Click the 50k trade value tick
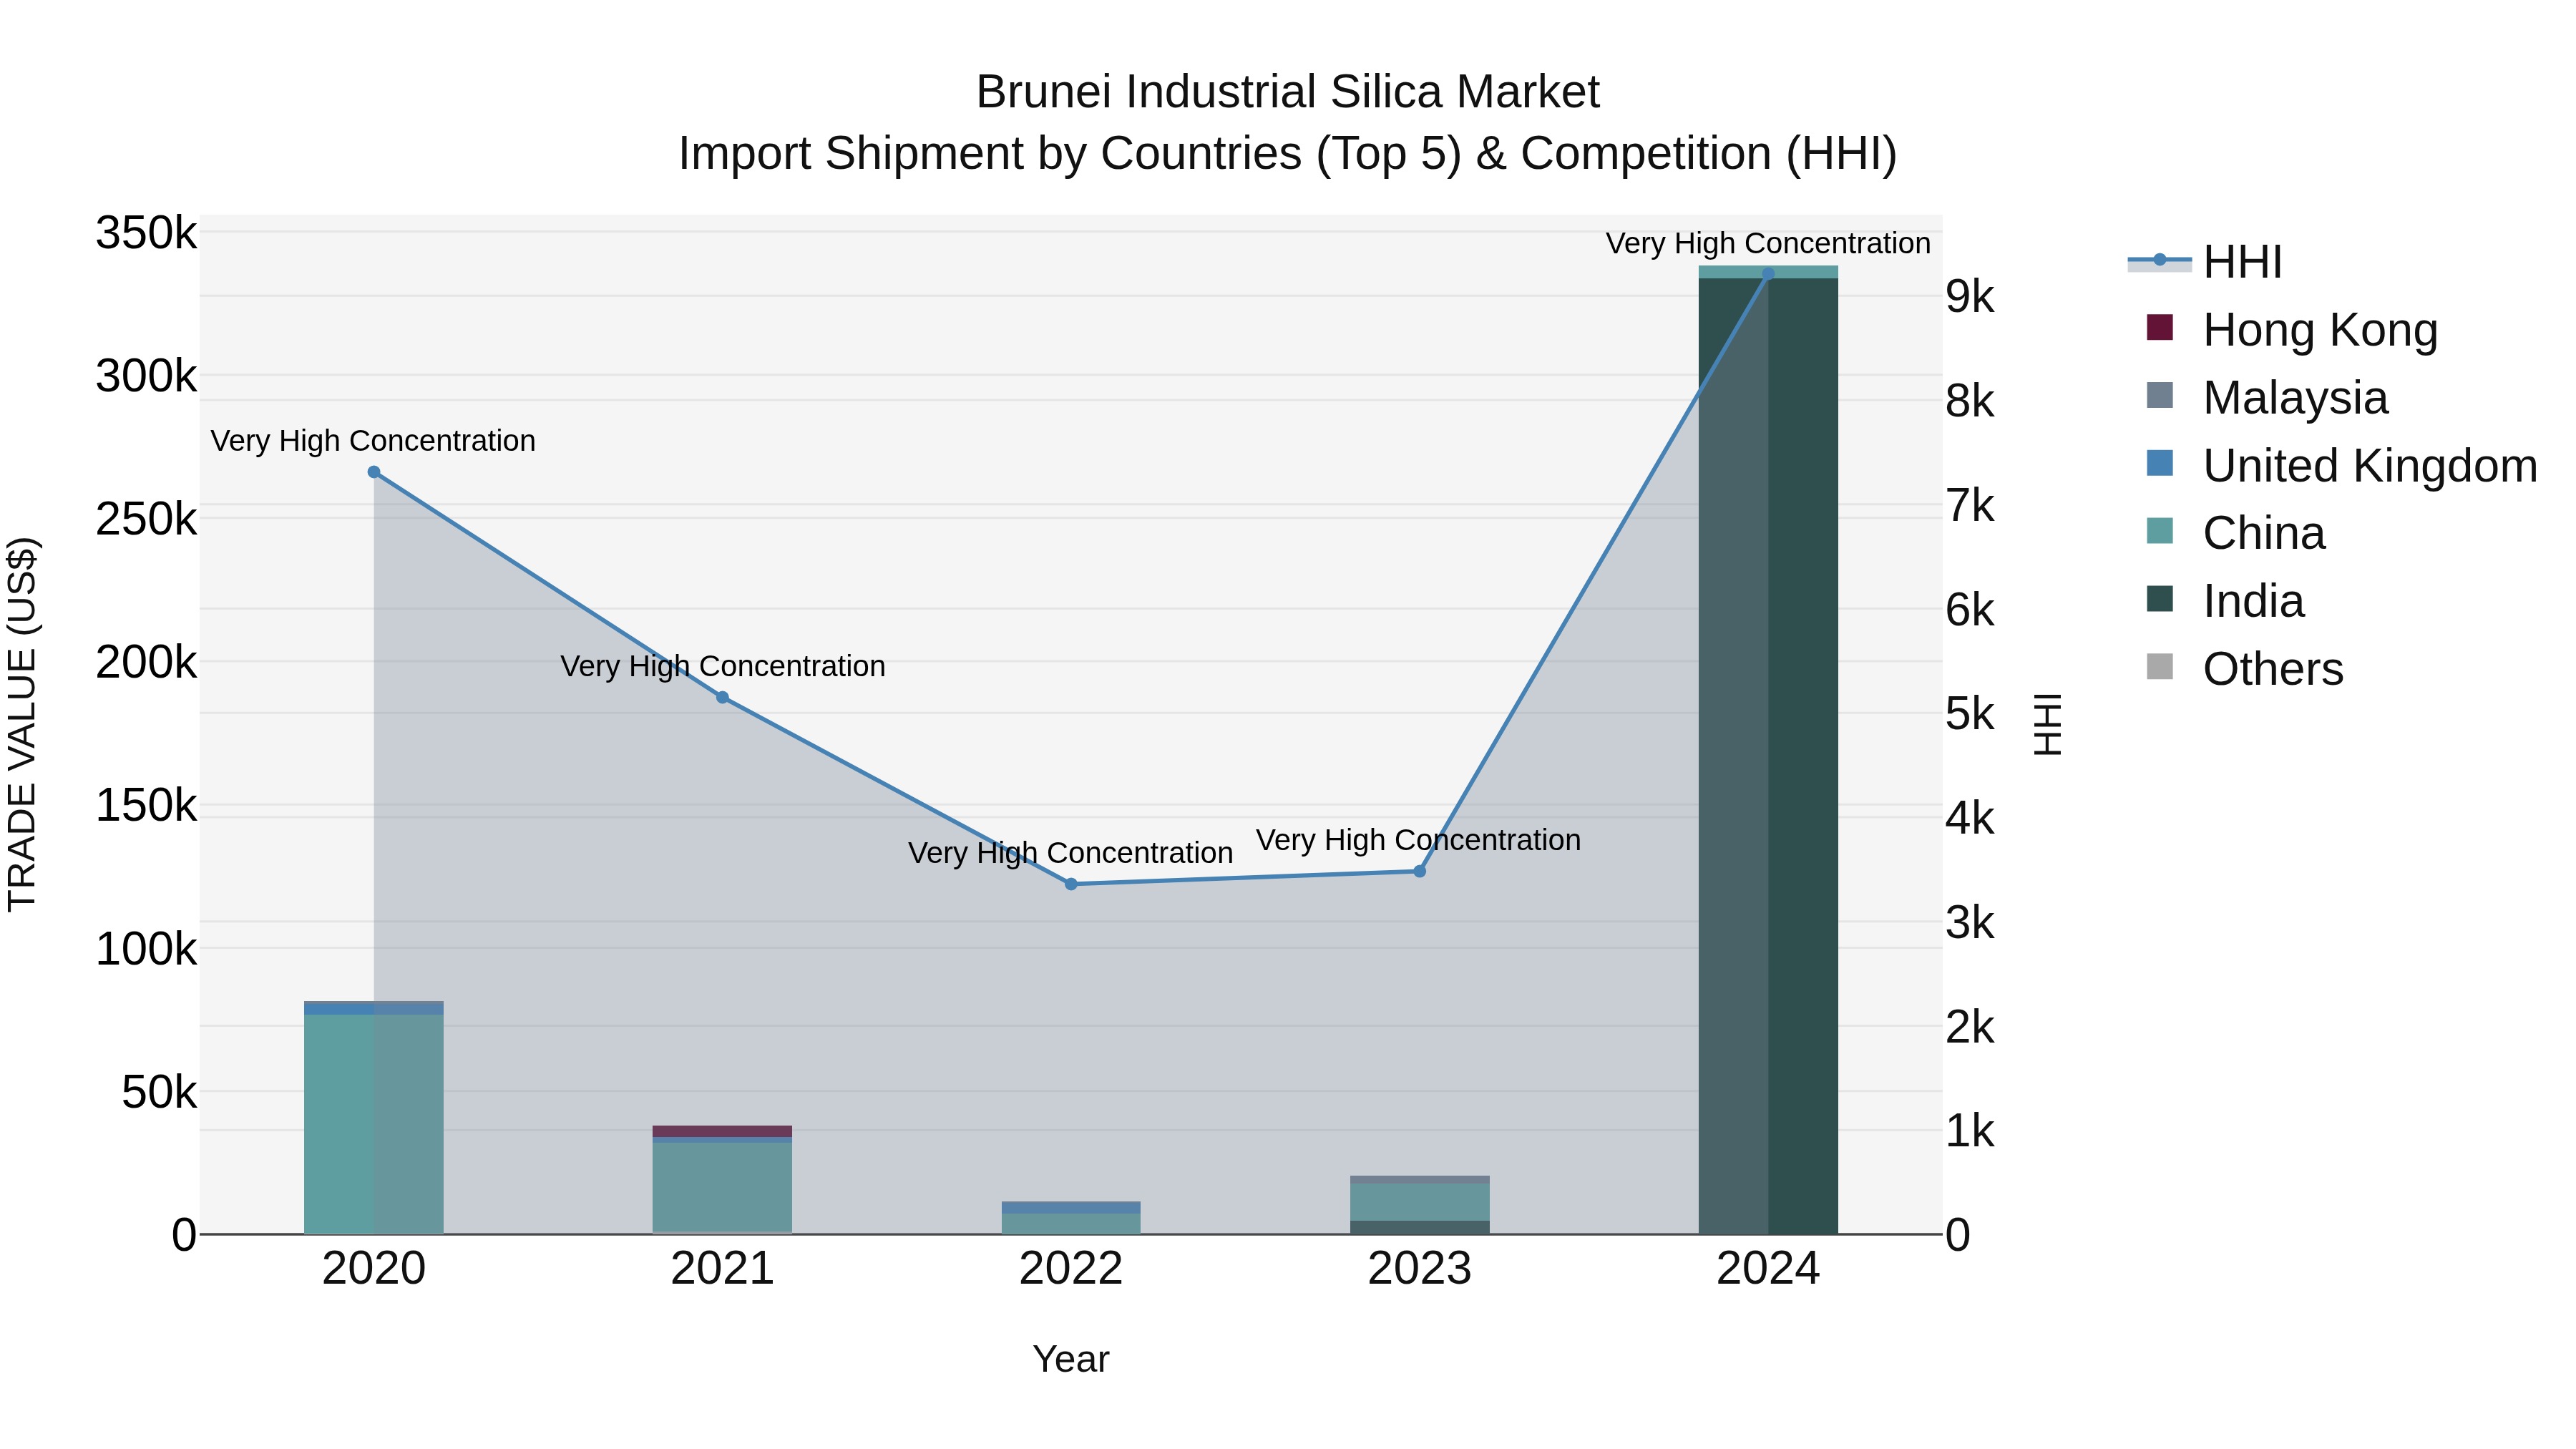 (159, 1093)
